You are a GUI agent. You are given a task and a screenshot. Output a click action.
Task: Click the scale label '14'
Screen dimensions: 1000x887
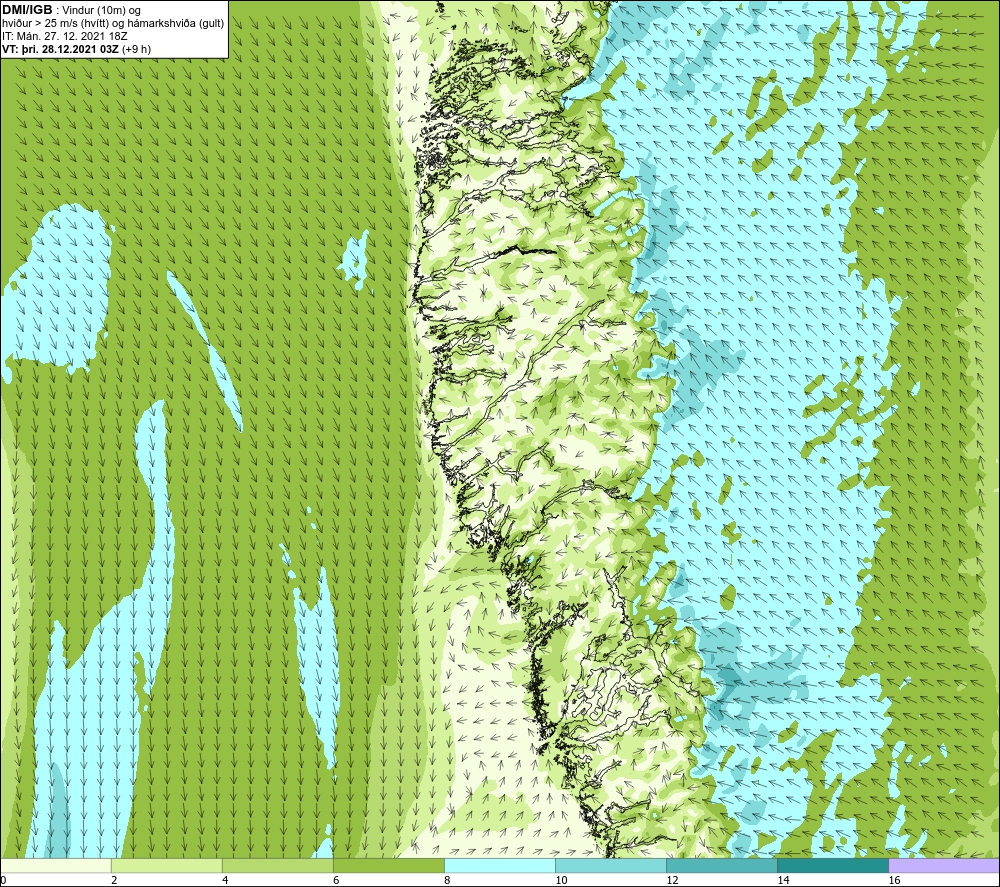coord(783,880)
